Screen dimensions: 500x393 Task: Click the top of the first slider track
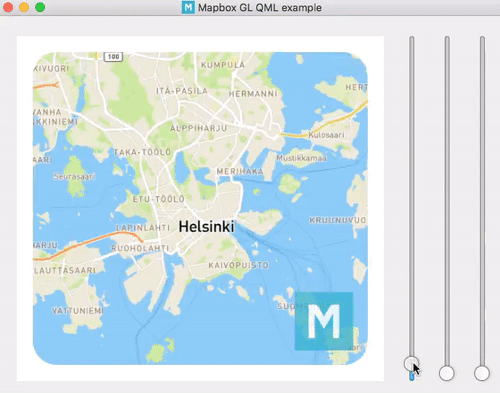(412, 38)
